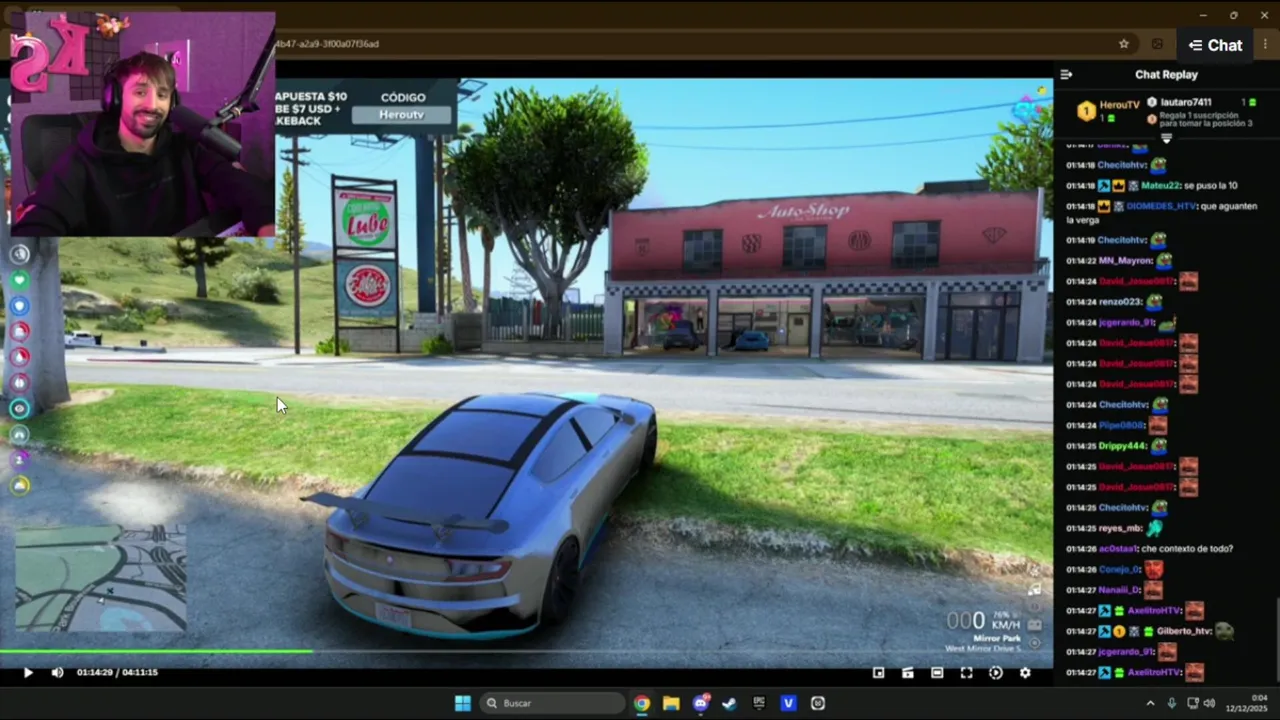Click speedometer KM/H readout

click(983, 622)
